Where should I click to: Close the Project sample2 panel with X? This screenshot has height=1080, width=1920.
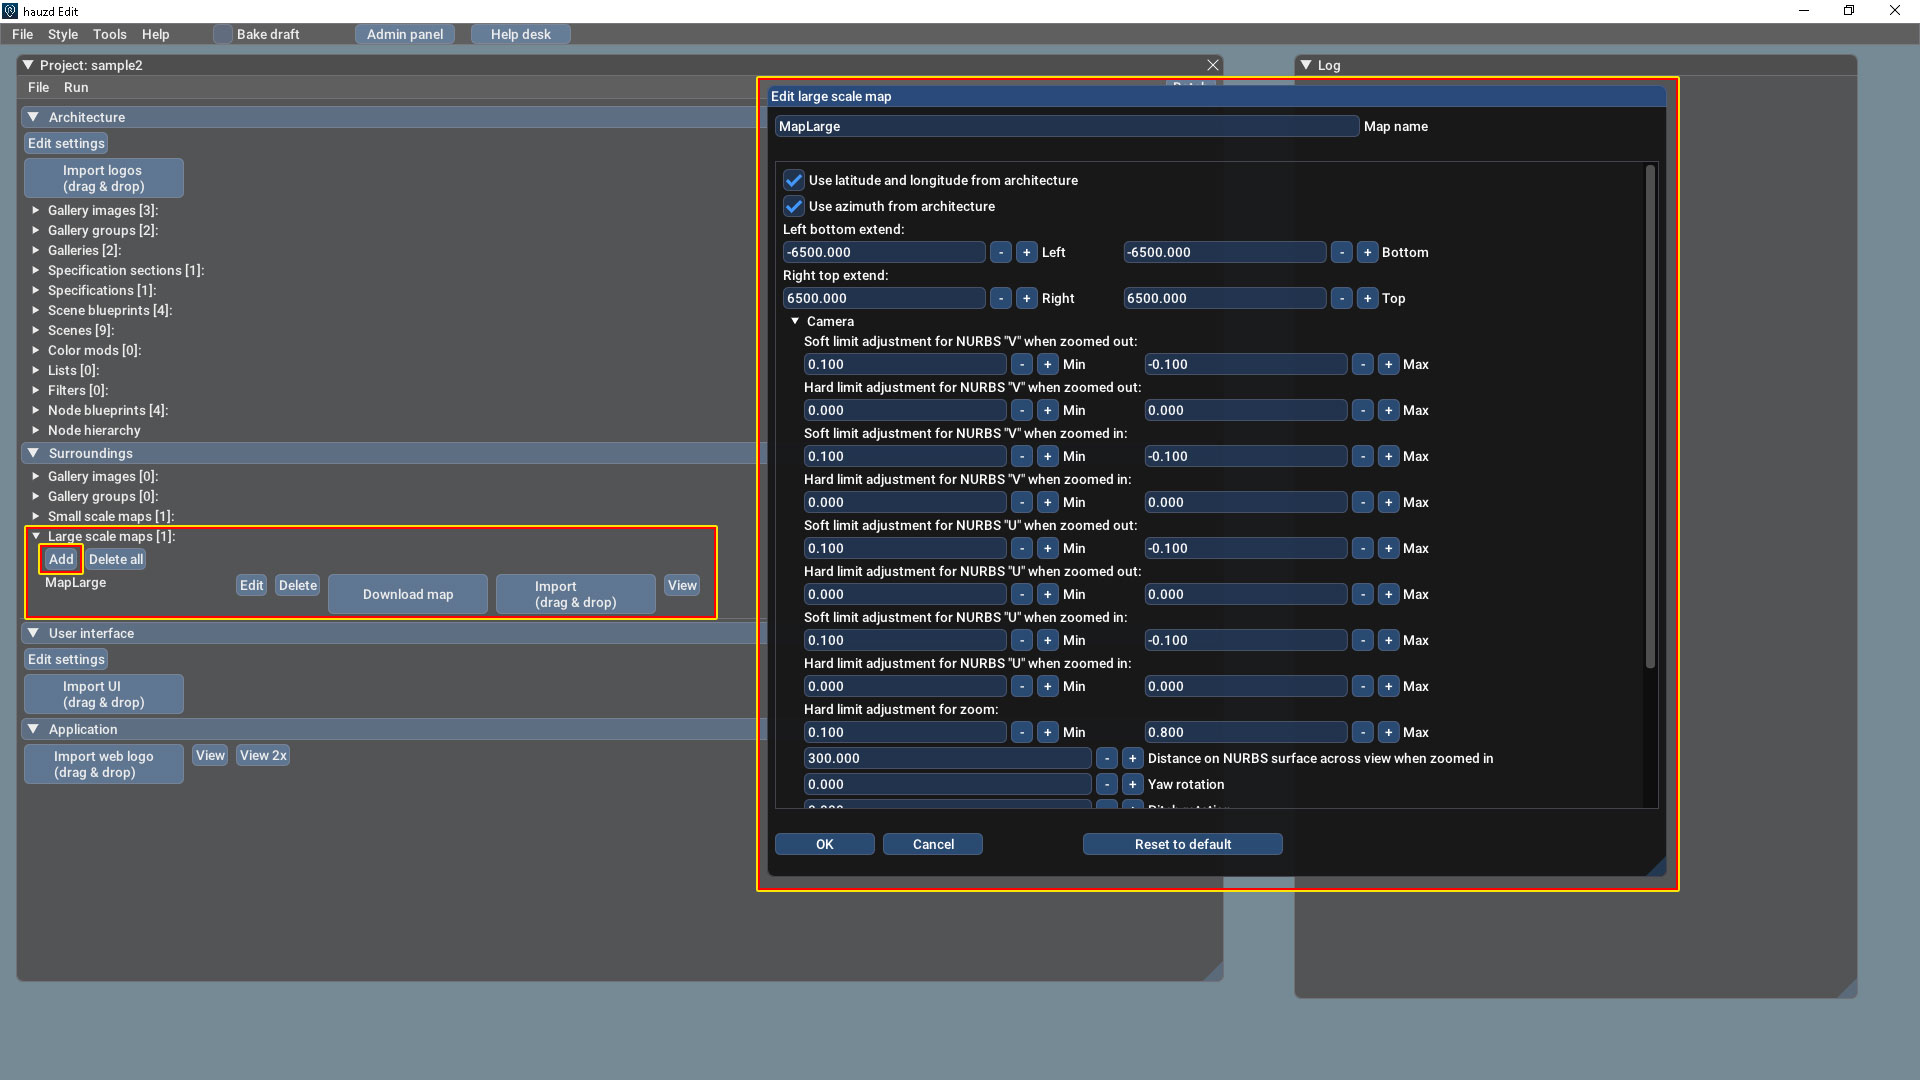pos(1212,65)
